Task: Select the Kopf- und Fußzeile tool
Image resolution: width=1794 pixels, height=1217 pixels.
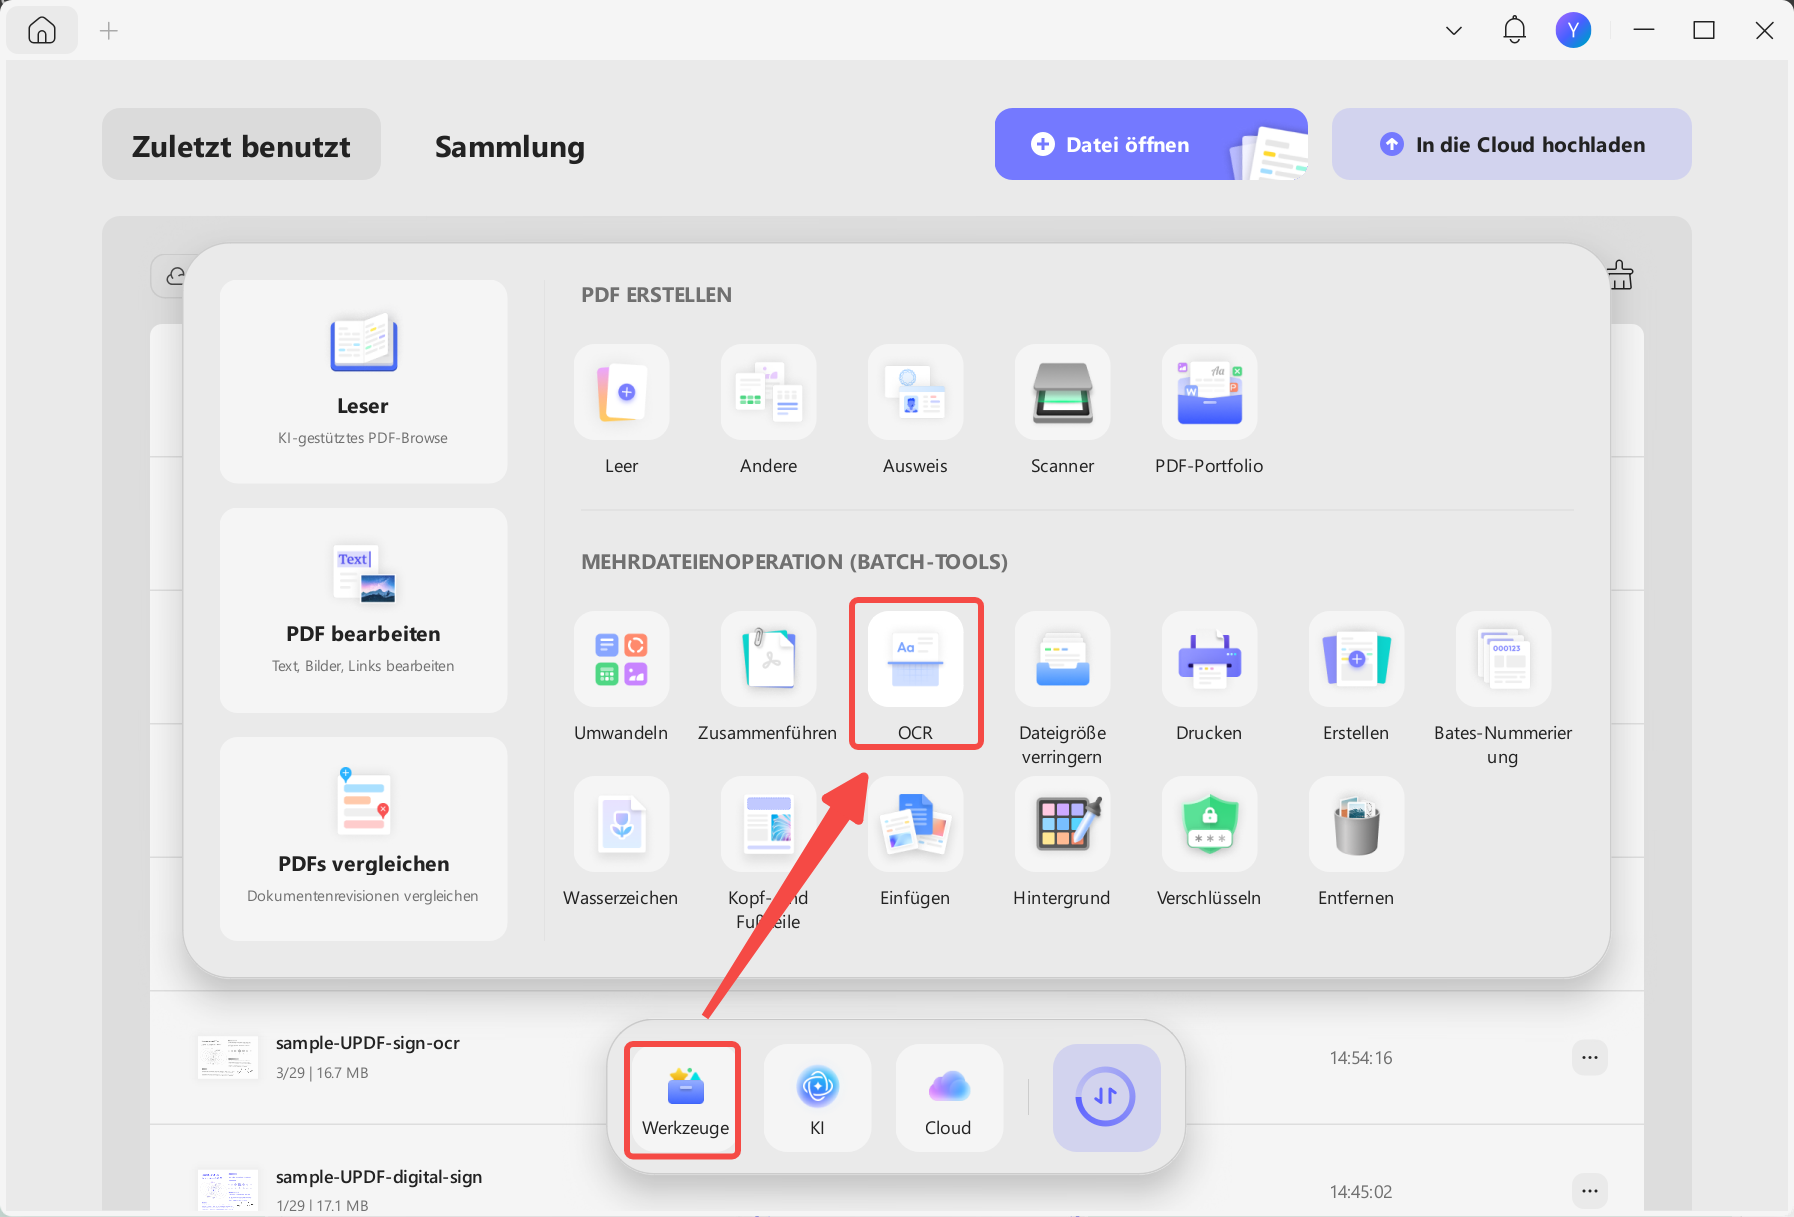Action: click(x=768, y=824)
